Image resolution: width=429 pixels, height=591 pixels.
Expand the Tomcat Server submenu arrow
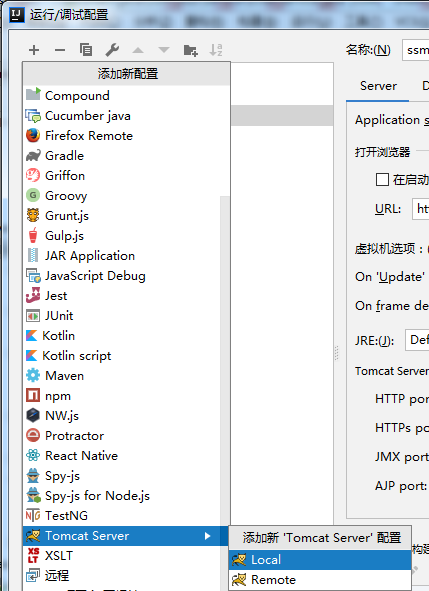pos(207,536)
